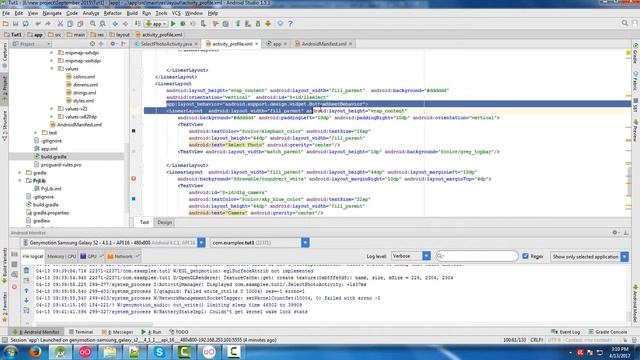The height and width of the screenshot is (360, 640).
Task: Select colors.xml in project tree
Action: point(84,77)
